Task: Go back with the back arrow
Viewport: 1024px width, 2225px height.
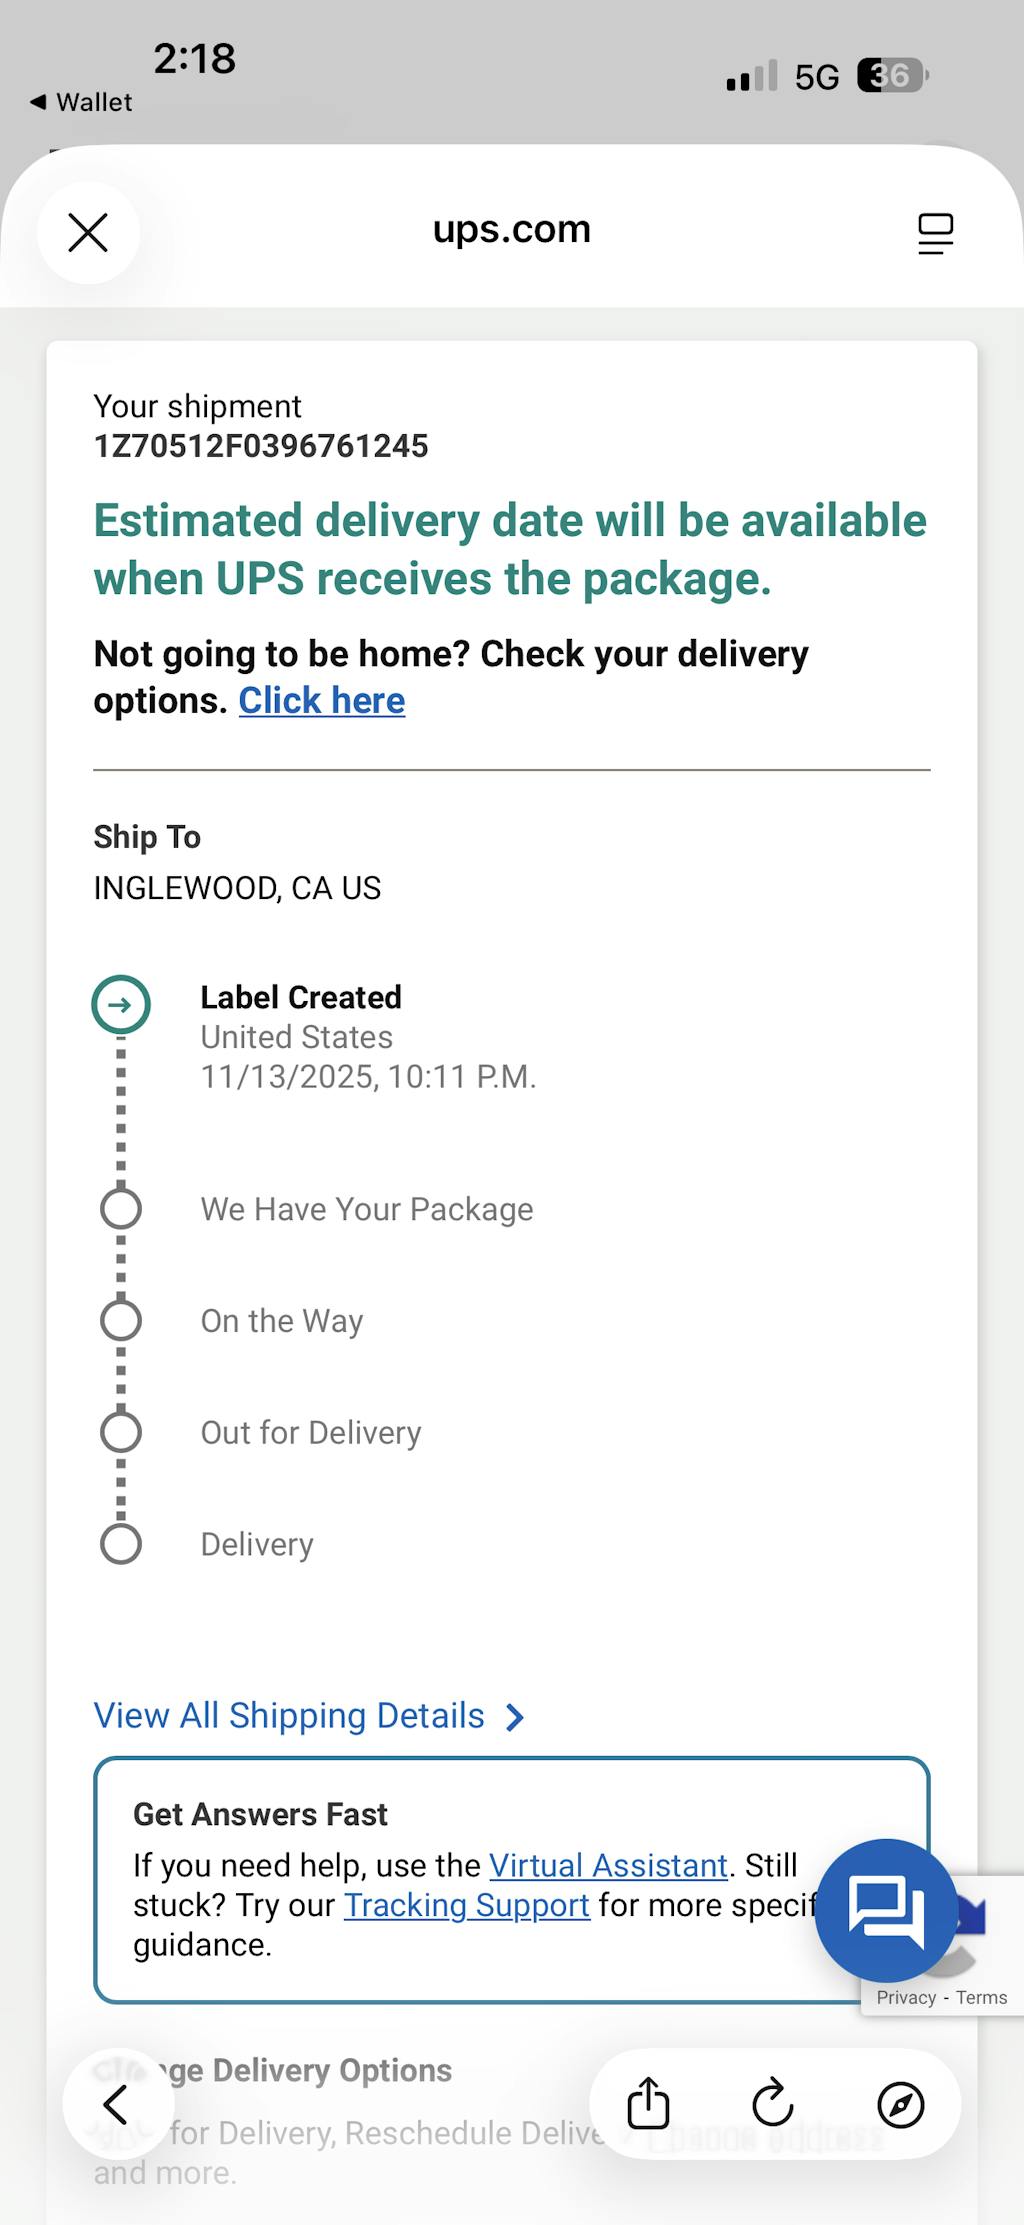Action: point(115,2104)
